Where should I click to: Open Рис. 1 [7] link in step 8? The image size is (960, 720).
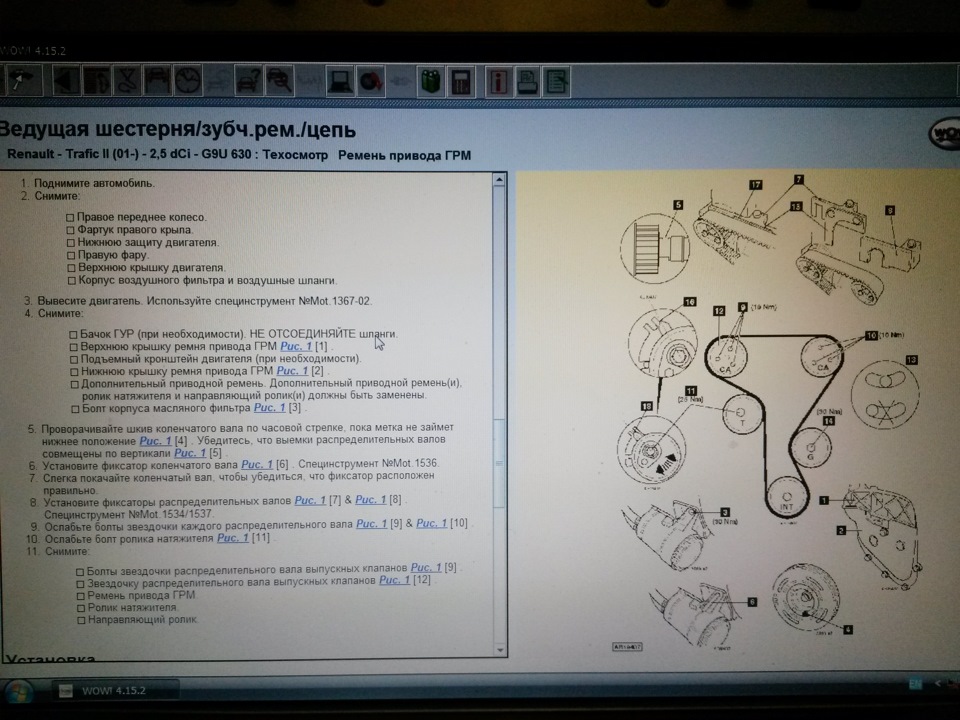[x=310, y=500]
